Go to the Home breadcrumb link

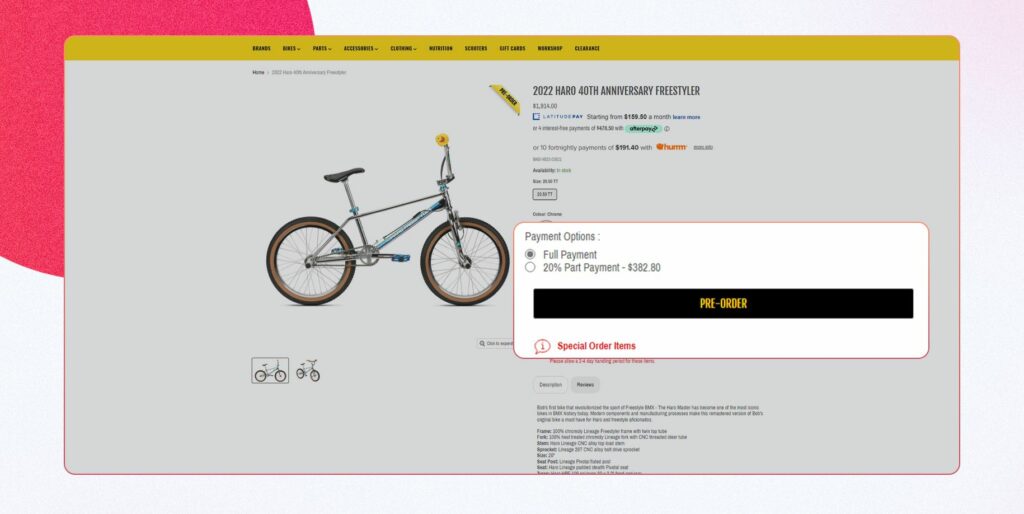click(x=259, y=72)
